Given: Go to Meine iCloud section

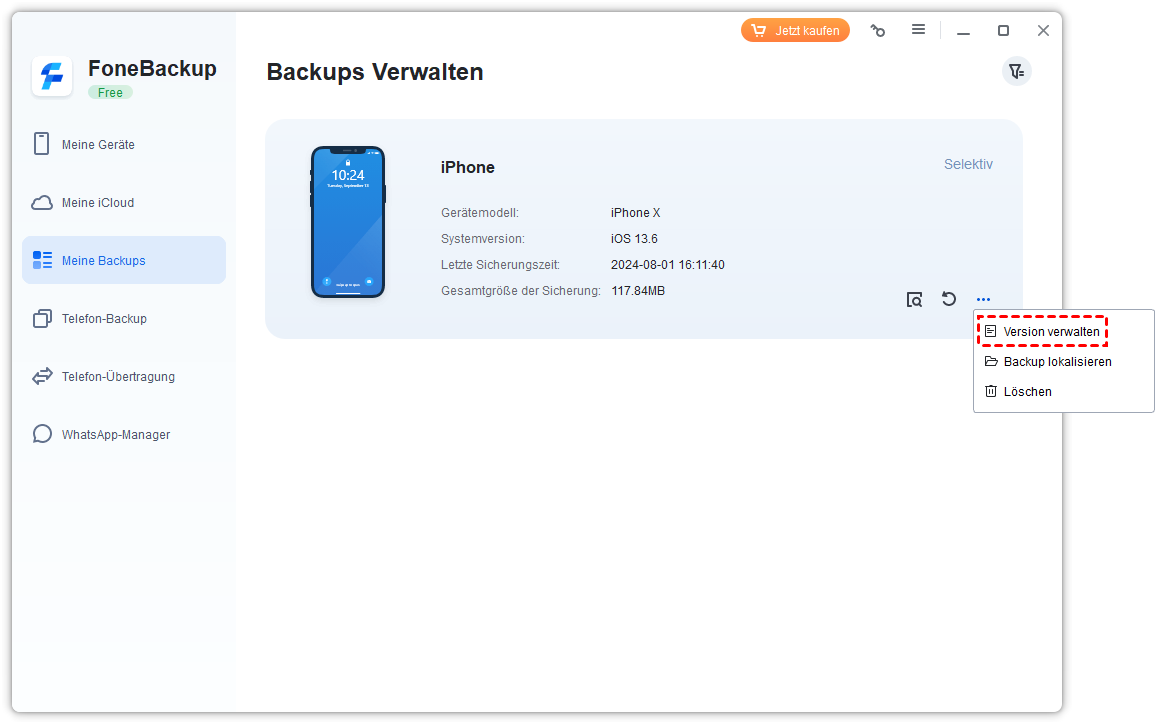Looking at the screenshot, I should click(97, 203).
